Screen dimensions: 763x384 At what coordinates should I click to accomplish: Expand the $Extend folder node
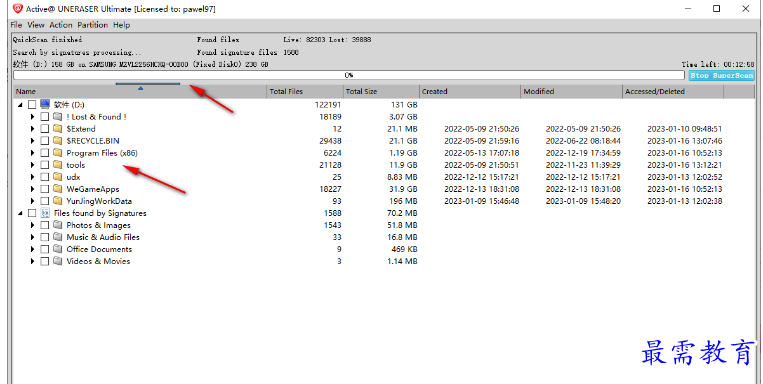click(x=33, y=129)
